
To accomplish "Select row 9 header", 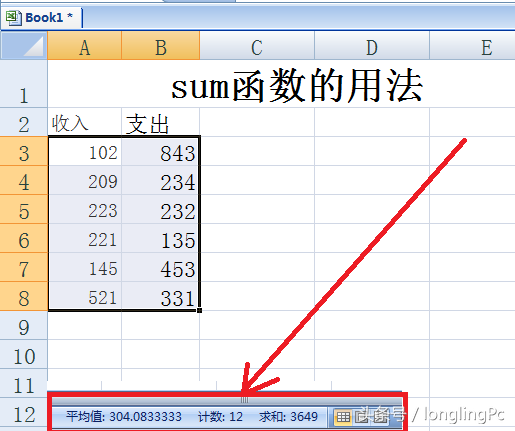I will point(24,325).
